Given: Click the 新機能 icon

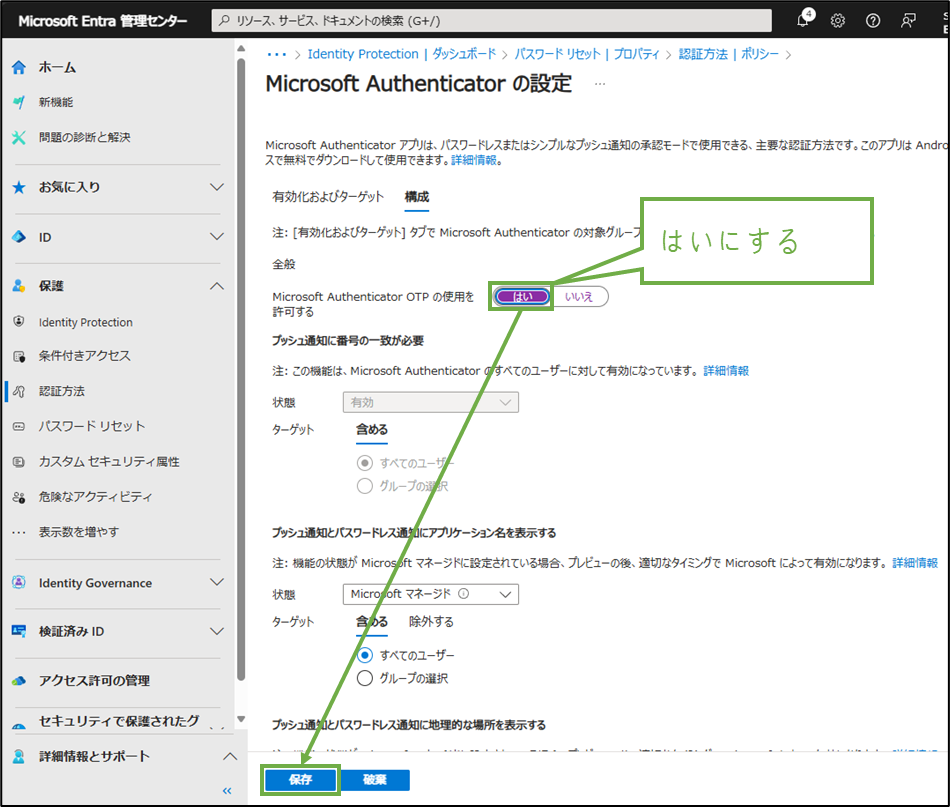Looking at the screenshot, I should (19, 102).
